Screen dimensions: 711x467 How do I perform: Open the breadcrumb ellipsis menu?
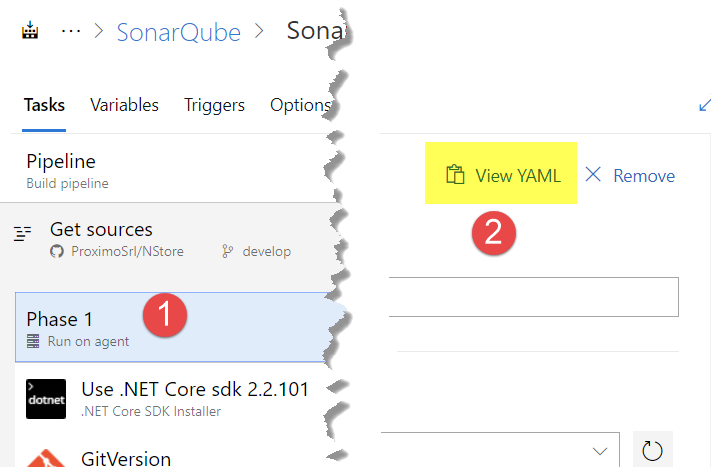click(x=71, y=31)
